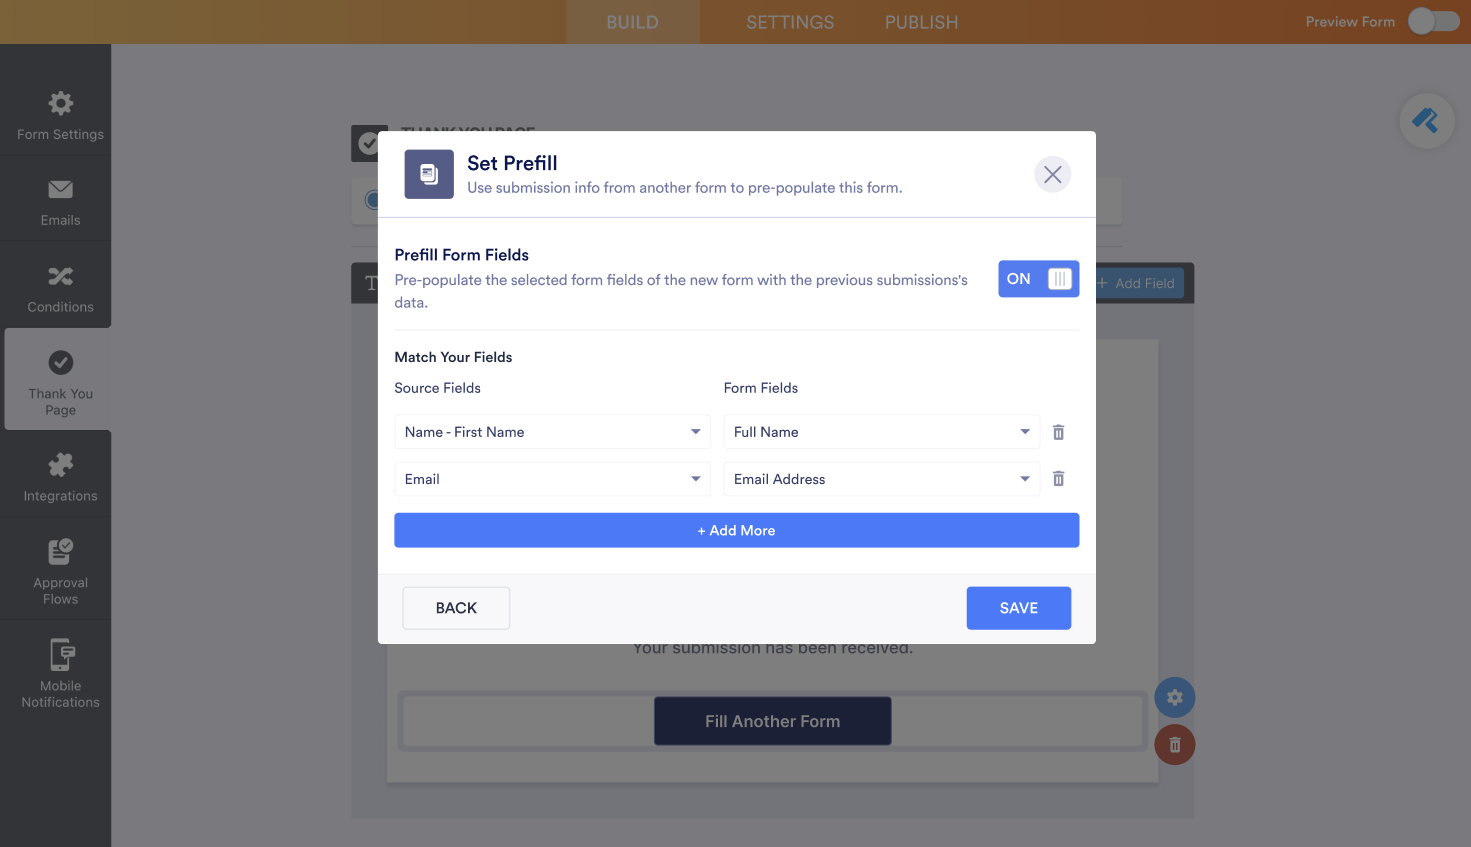Screen dimensions: 1471x847
Task: Close the Set Prefill dialog
Action: (1052, 175)
